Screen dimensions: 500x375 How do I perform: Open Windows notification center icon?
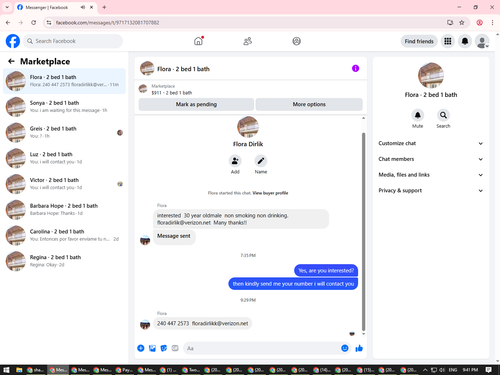(x=489, y=370)
